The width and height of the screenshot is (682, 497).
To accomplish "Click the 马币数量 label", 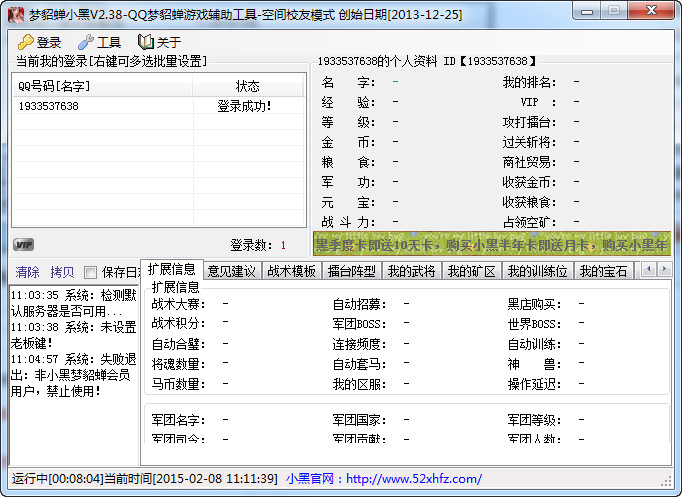I will (178, 384).
